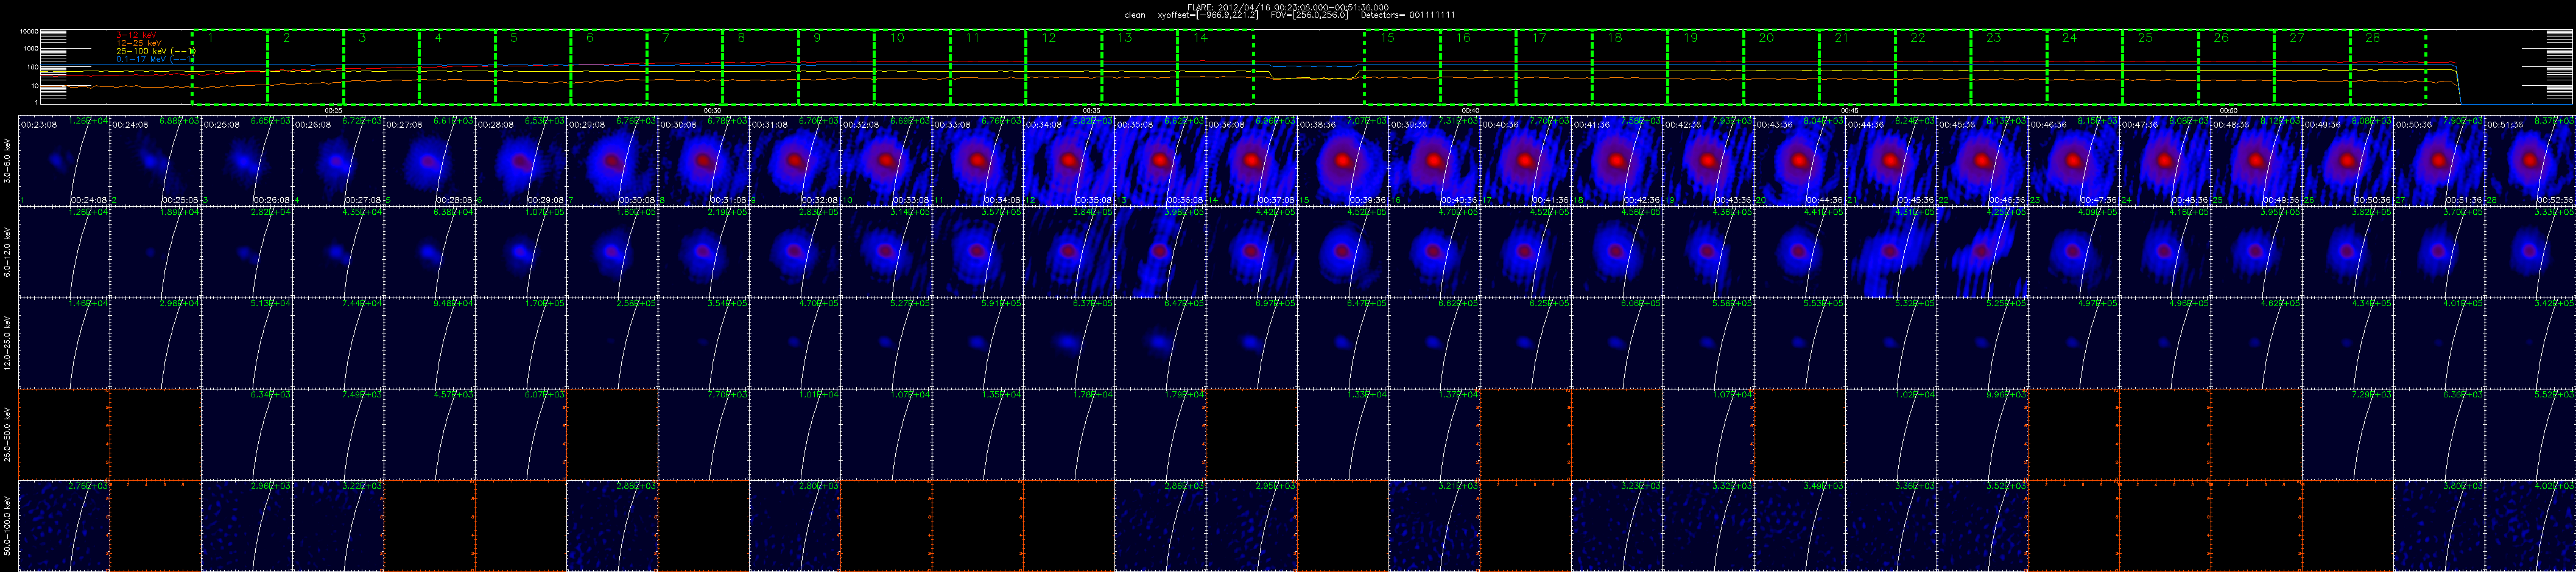Image resolution: width=2576 pixels, height=572 pixels.
Task: Select time interval 12 on the lightcurve
Action: tap(1064, 66)
